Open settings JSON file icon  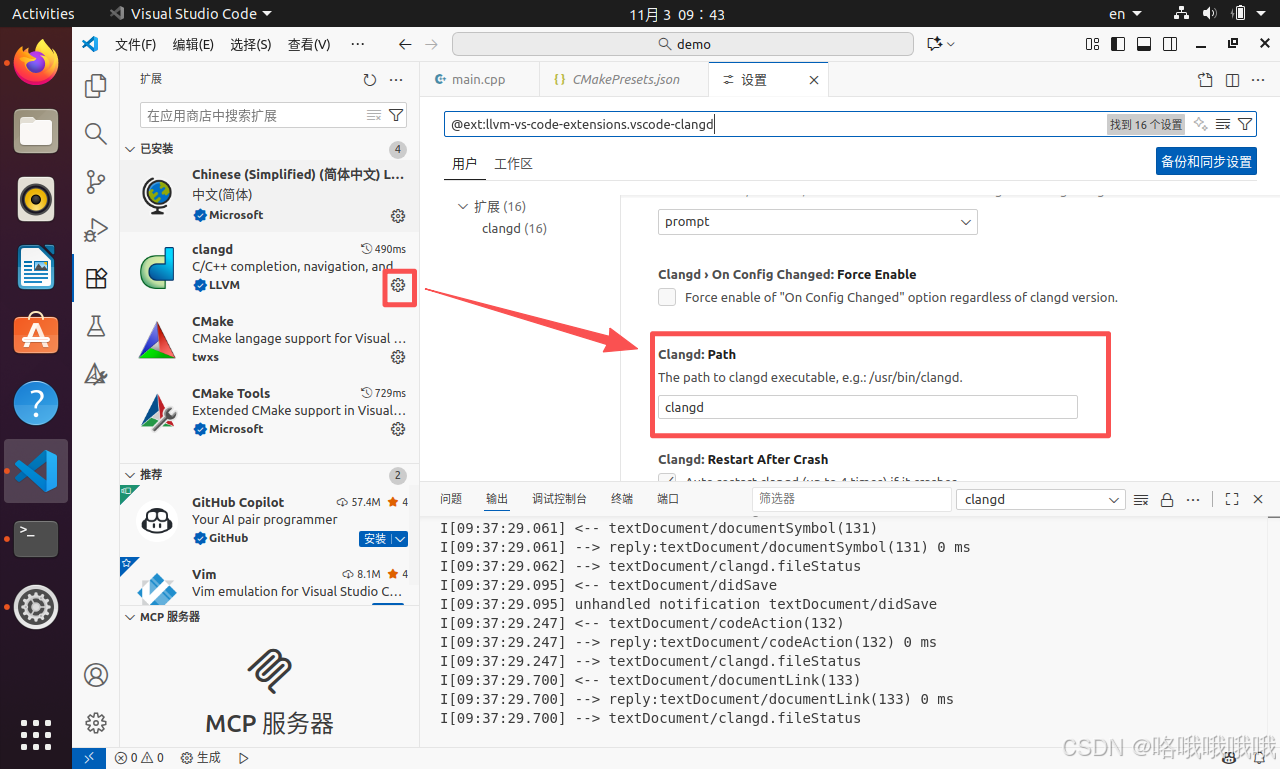(x=1206, y=80)
